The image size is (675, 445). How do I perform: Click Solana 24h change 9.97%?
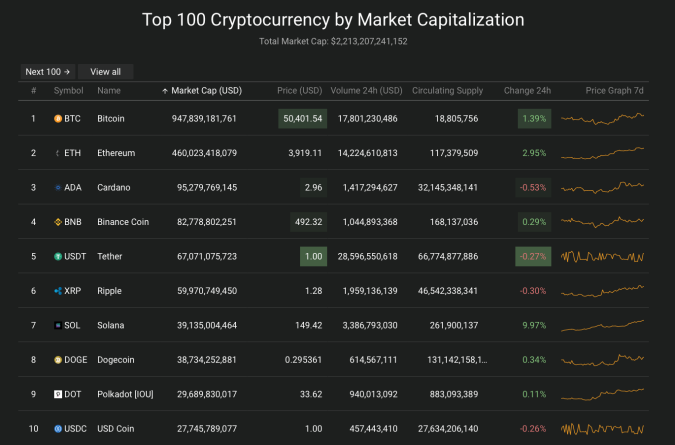pos(534,325)
